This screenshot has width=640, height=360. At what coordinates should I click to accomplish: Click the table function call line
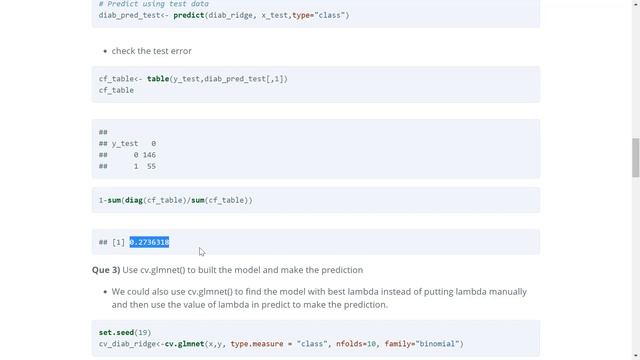(193, 79)
